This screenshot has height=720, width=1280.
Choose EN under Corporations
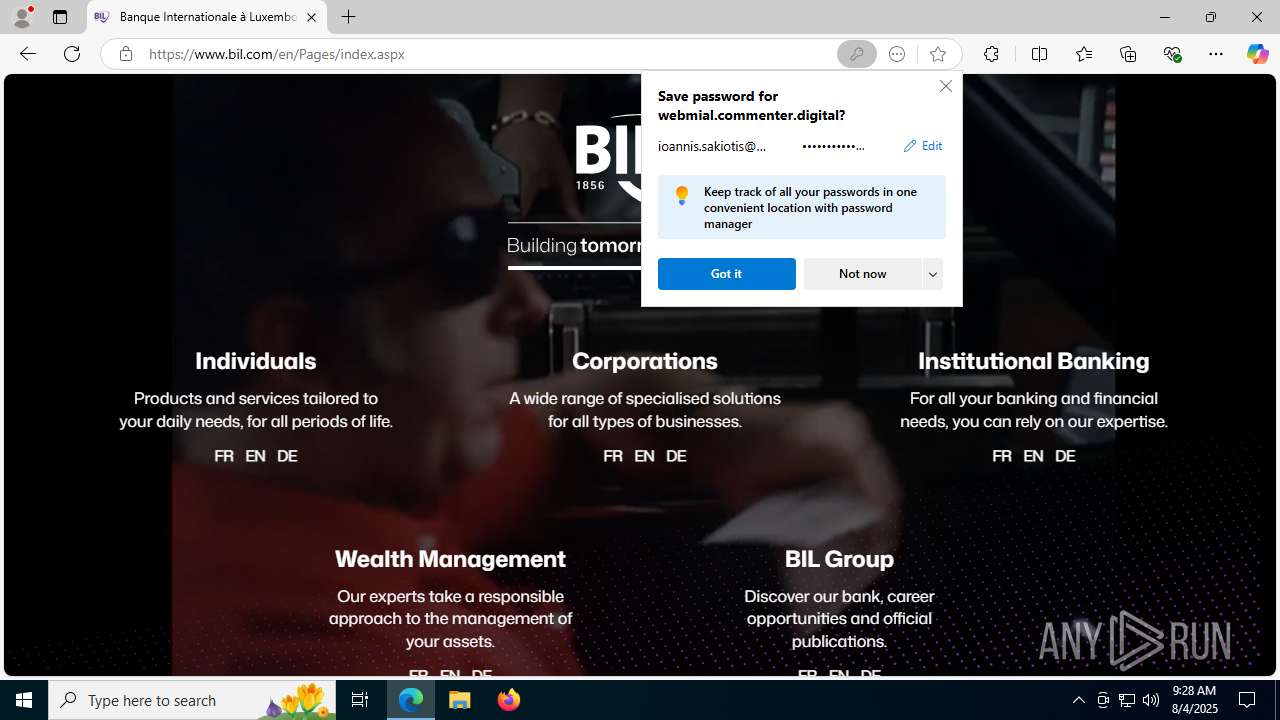coord(644,456)
